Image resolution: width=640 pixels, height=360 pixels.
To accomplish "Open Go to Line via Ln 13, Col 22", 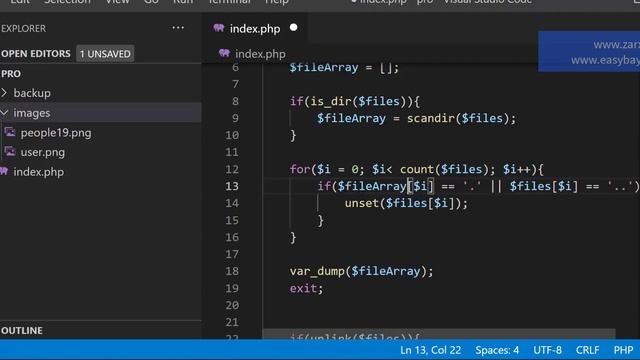I will tap(430, 350).
